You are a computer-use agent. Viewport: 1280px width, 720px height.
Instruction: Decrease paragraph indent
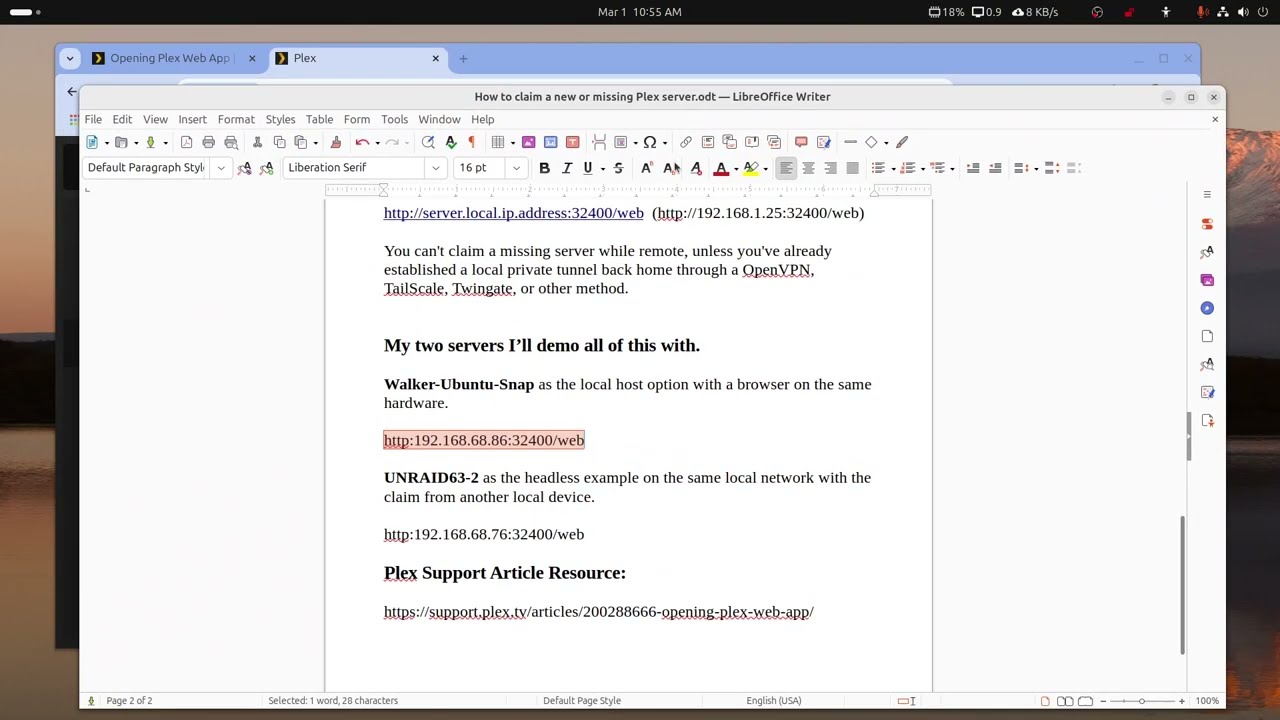click(995, 168)
